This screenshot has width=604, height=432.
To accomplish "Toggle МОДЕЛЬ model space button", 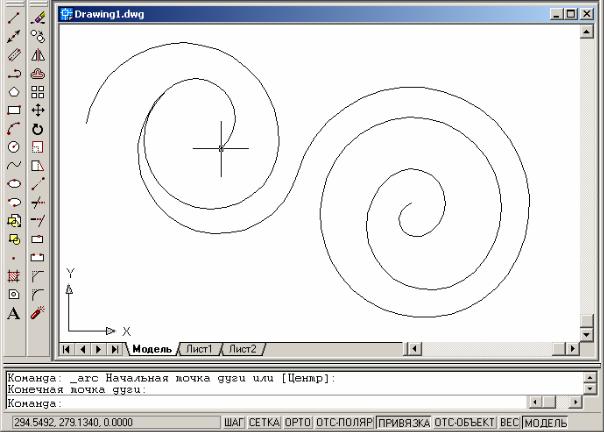I will (545, 422).
